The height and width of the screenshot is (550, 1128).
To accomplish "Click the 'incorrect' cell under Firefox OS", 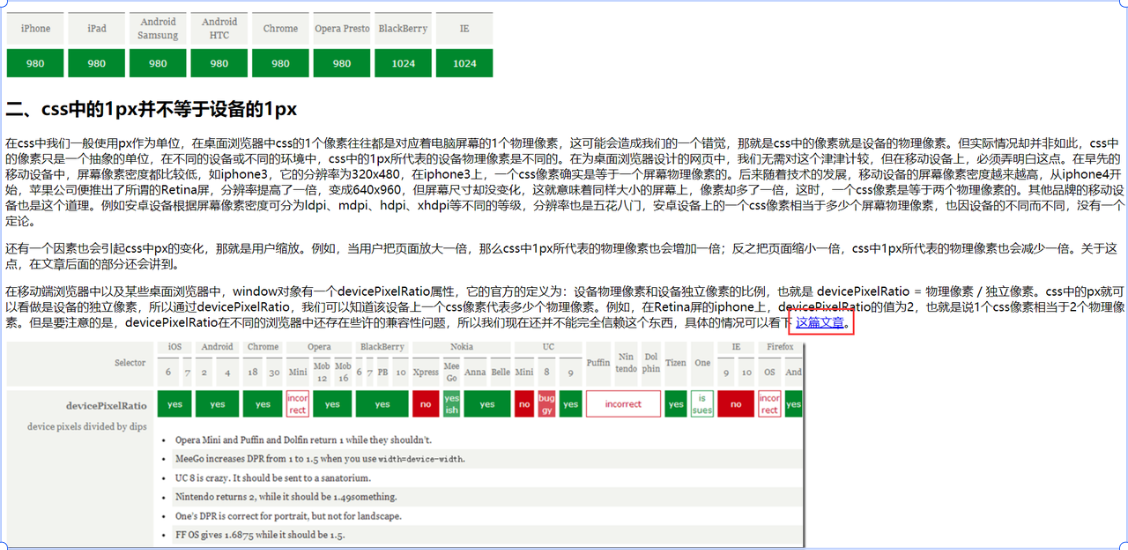I will pos(770,404).
